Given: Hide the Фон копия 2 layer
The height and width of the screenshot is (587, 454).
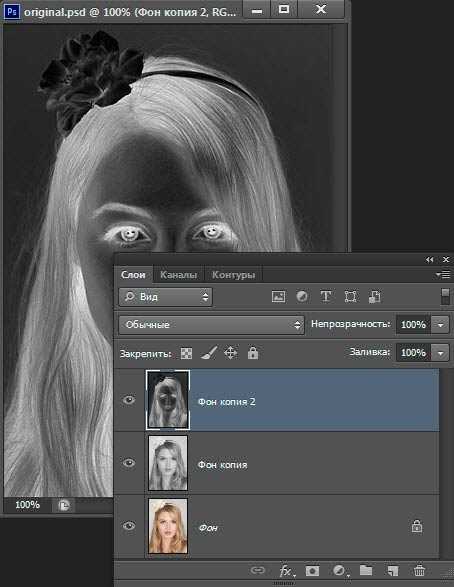Looking at the screenshot, I should click(129, 400).
